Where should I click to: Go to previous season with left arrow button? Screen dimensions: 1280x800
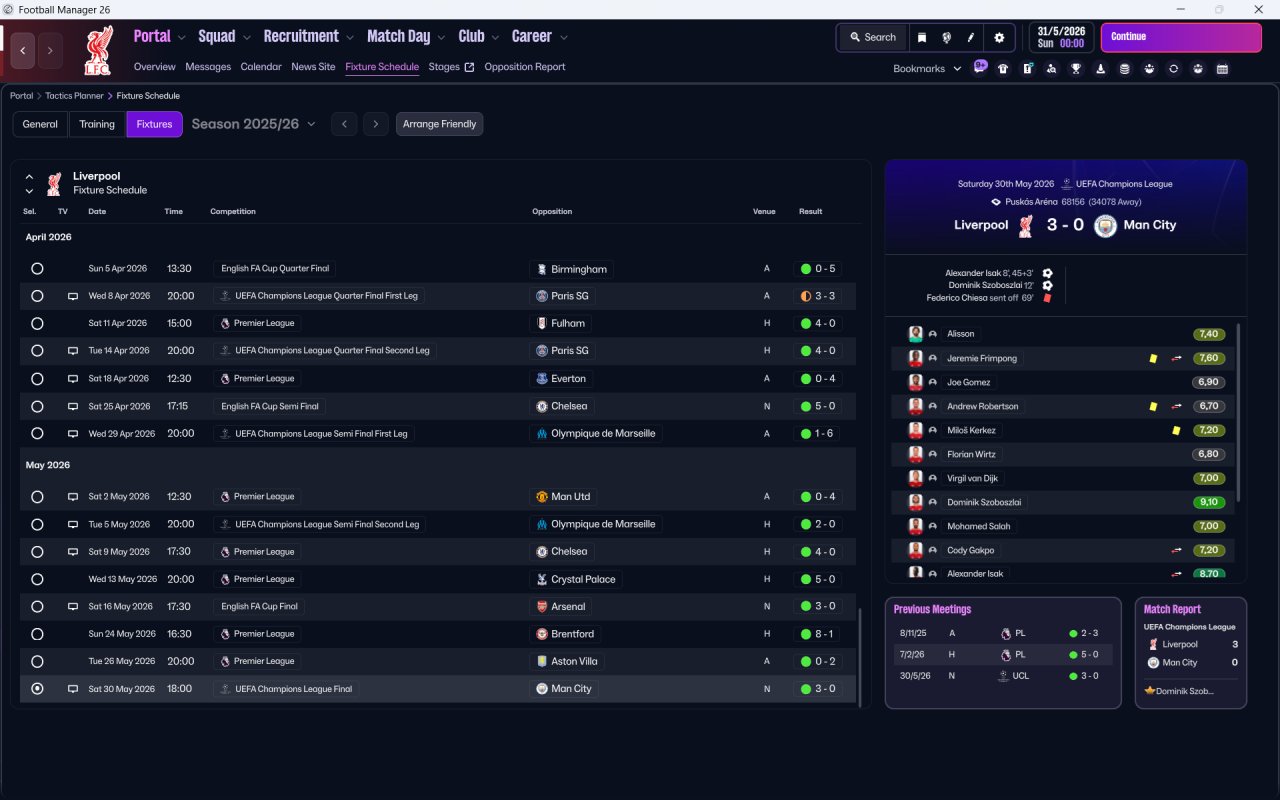[344, 124]
